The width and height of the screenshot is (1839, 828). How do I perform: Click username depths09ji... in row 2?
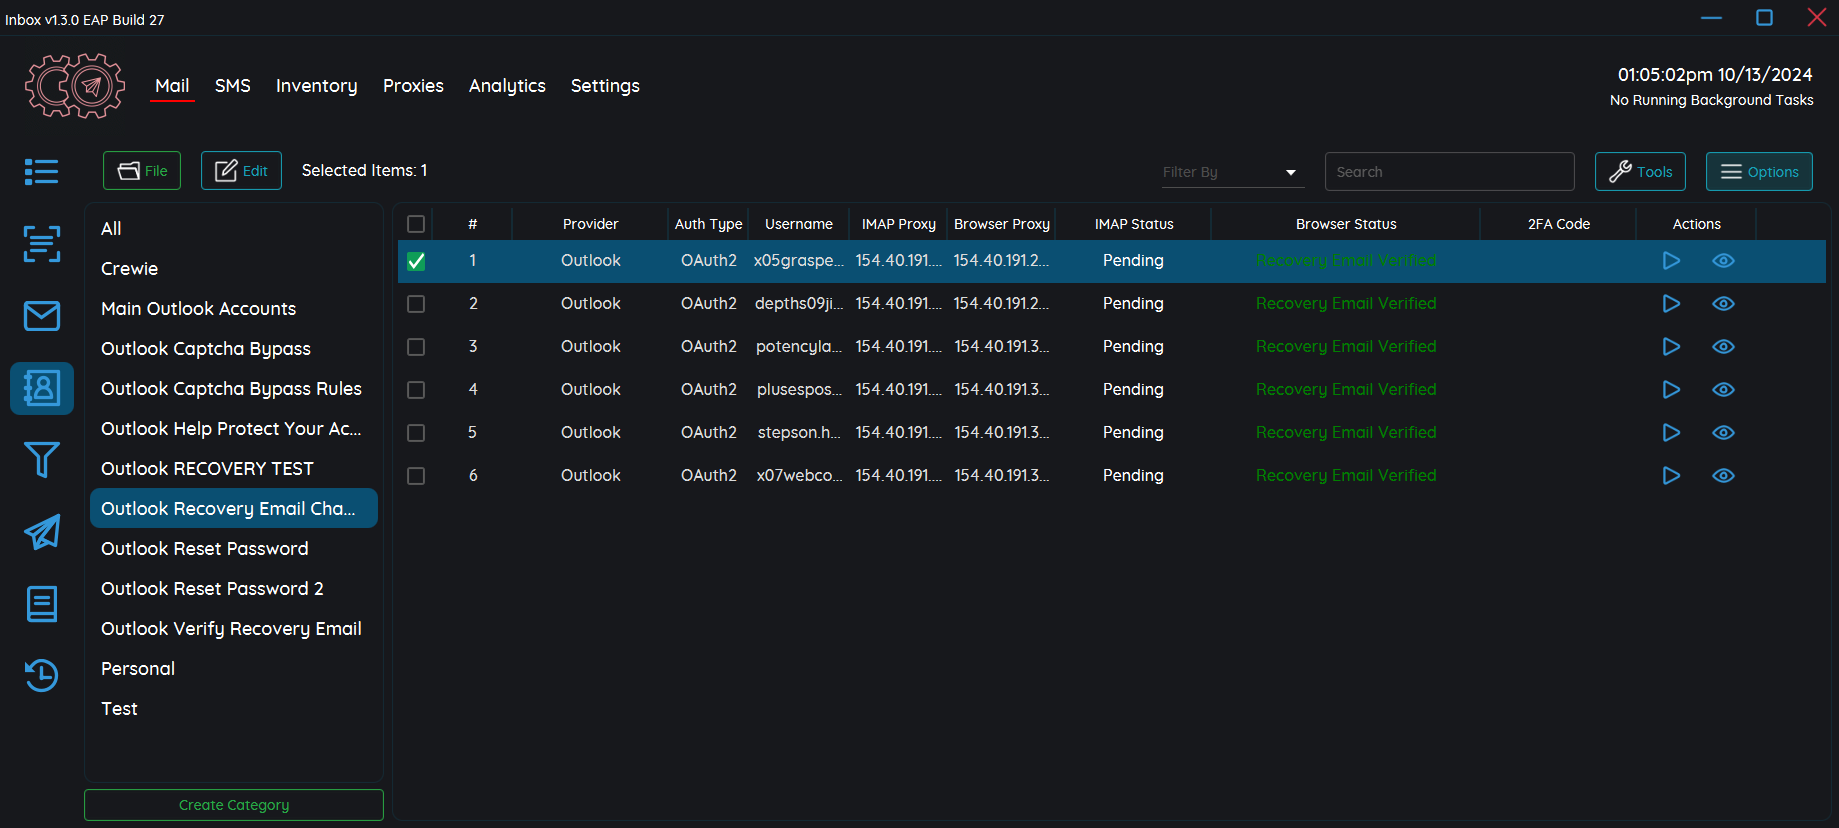click(799, 304)
